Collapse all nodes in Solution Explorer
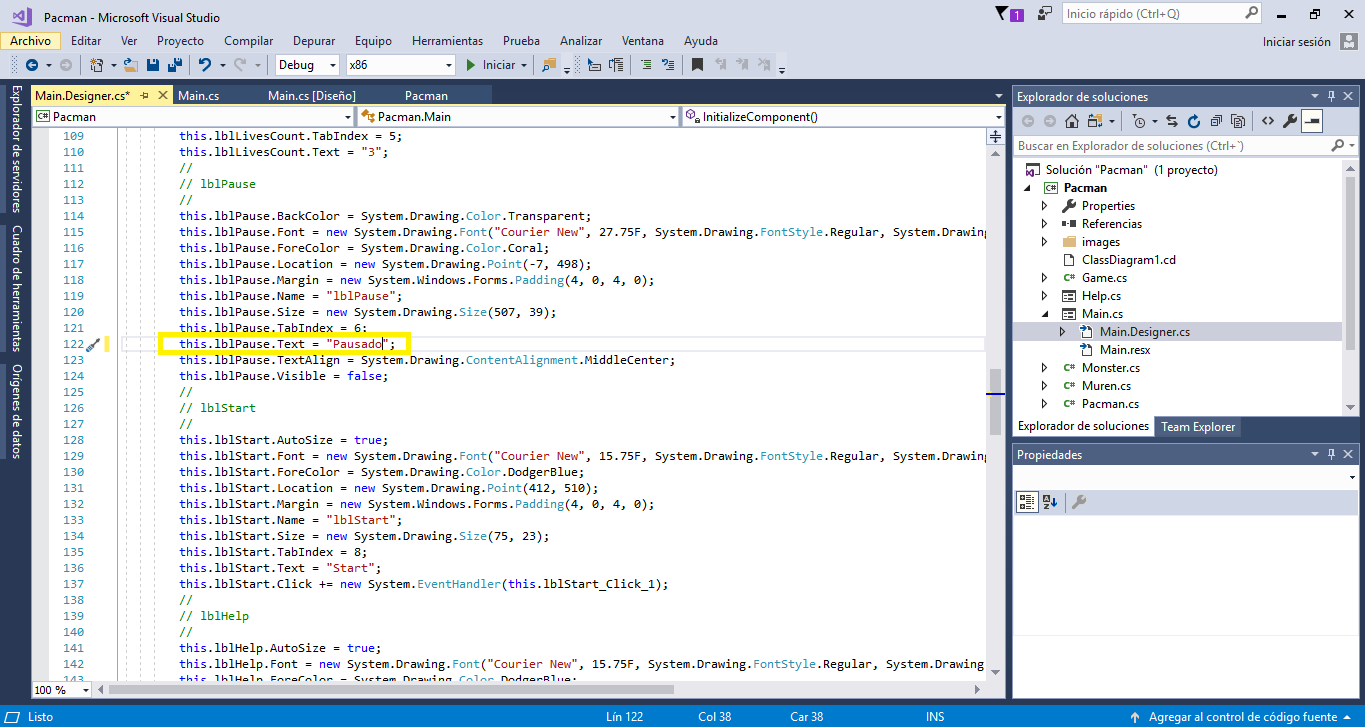 pyautogui.click(x=1218, y=120)
